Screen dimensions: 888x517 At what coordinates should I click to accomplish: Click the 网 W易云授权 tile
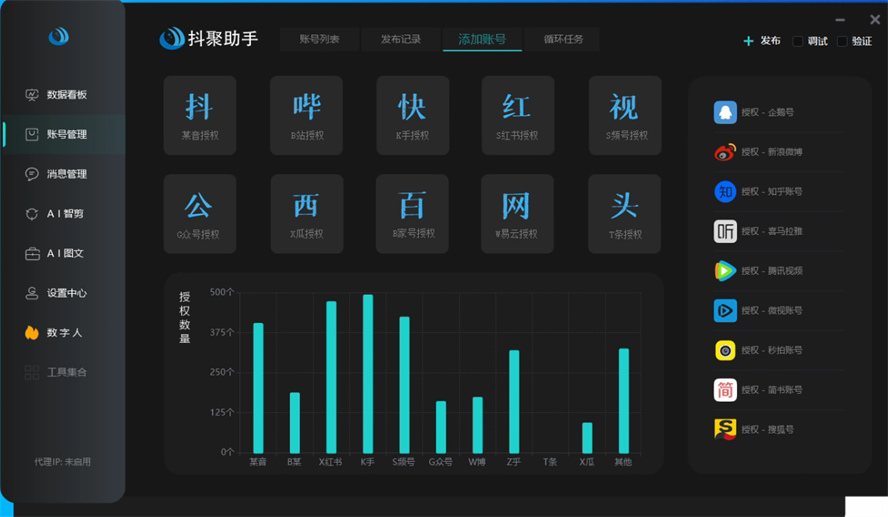pos(517,214)
